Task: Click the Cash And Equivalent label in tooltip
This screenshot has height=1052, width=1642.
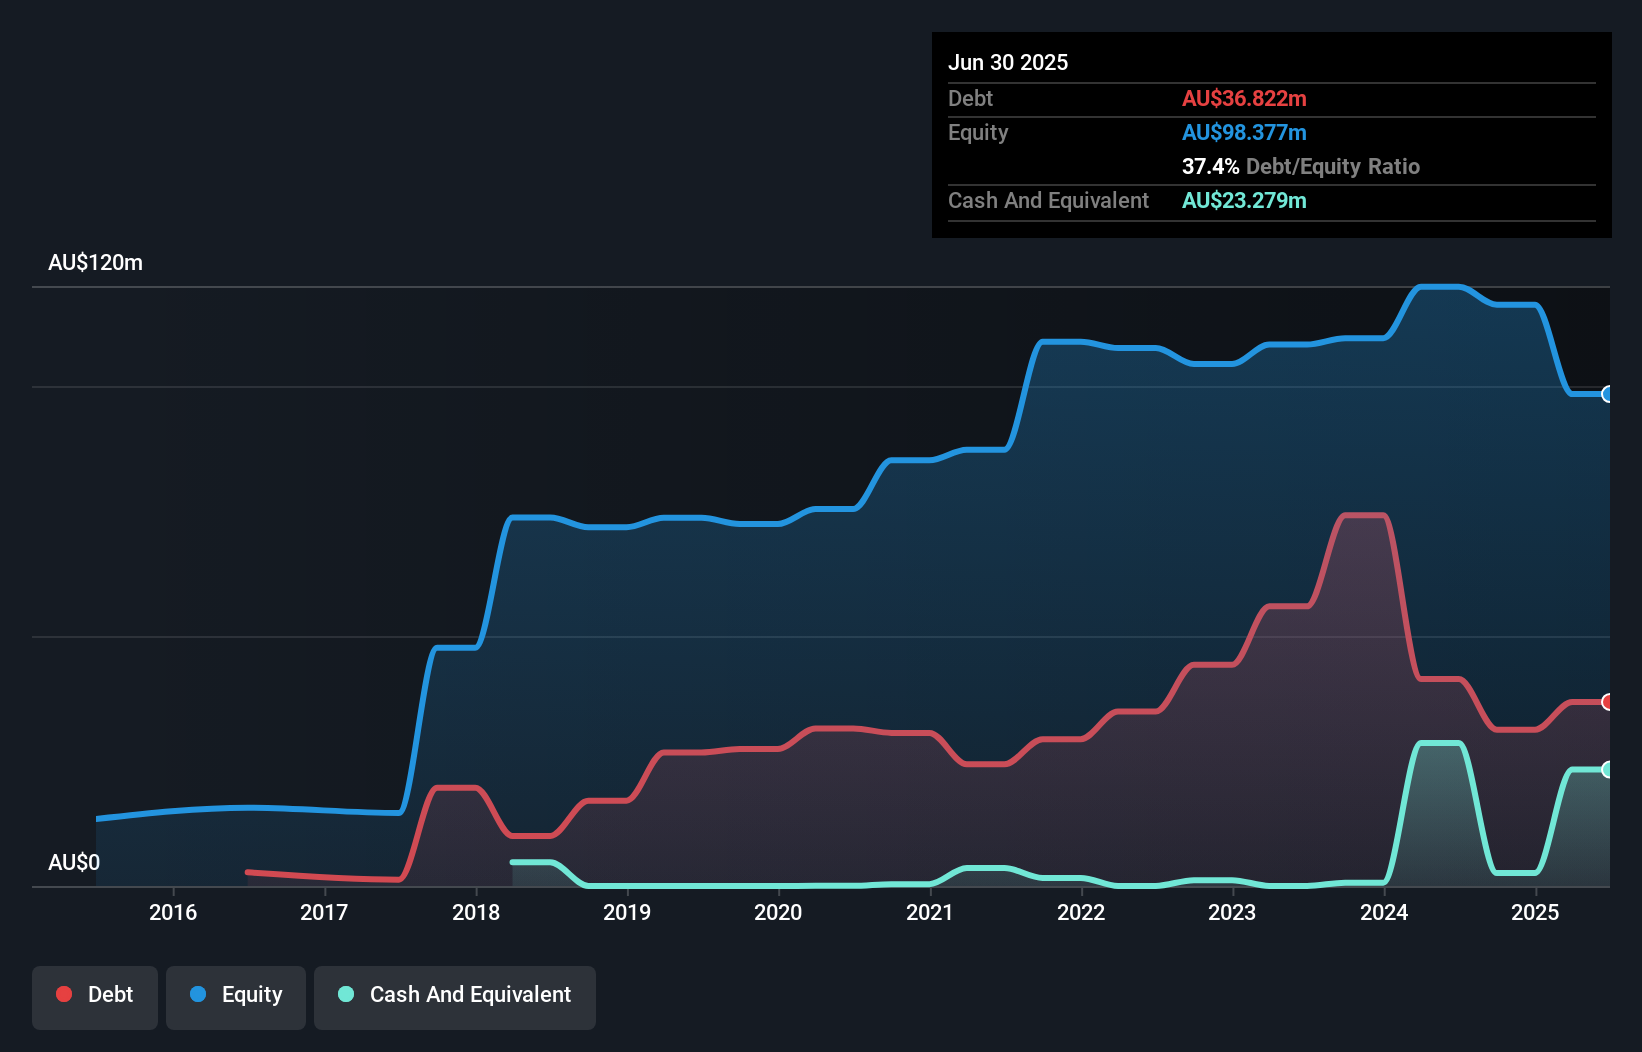Action: [1048, 200]
